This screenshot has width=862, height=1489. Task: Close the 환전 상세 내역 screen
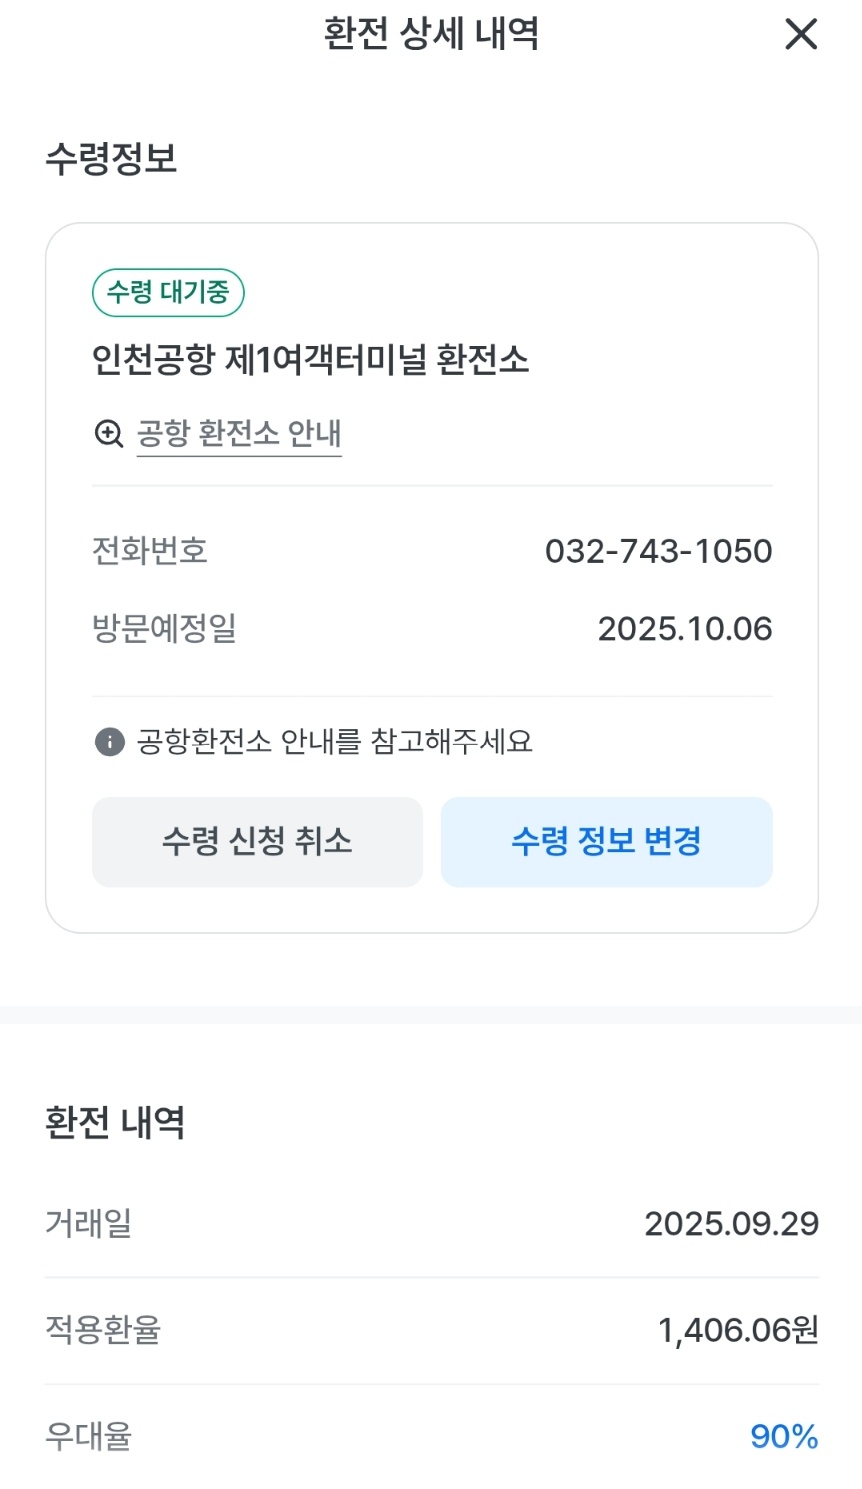(x=801, y=35)
